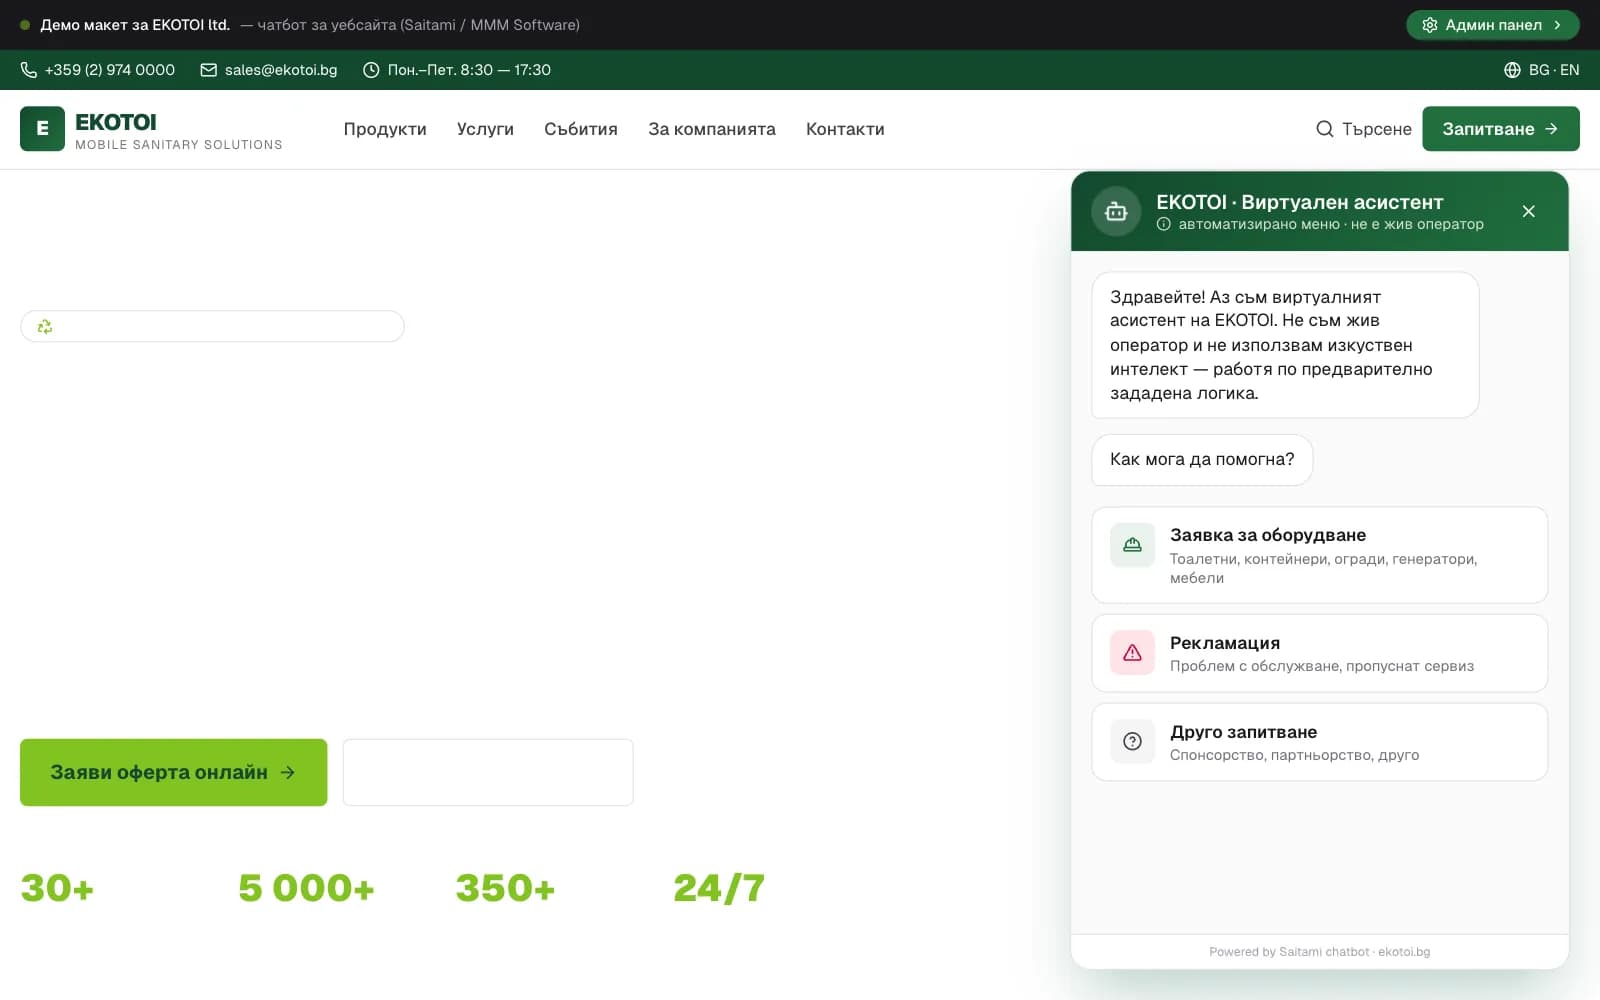Click the "Демо макет за EKOTOI ltd." text

click(x=135, y=25)
